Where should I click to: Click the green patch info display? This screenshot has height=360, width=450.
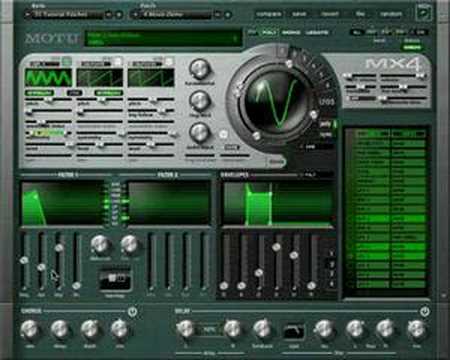[163, 38]
